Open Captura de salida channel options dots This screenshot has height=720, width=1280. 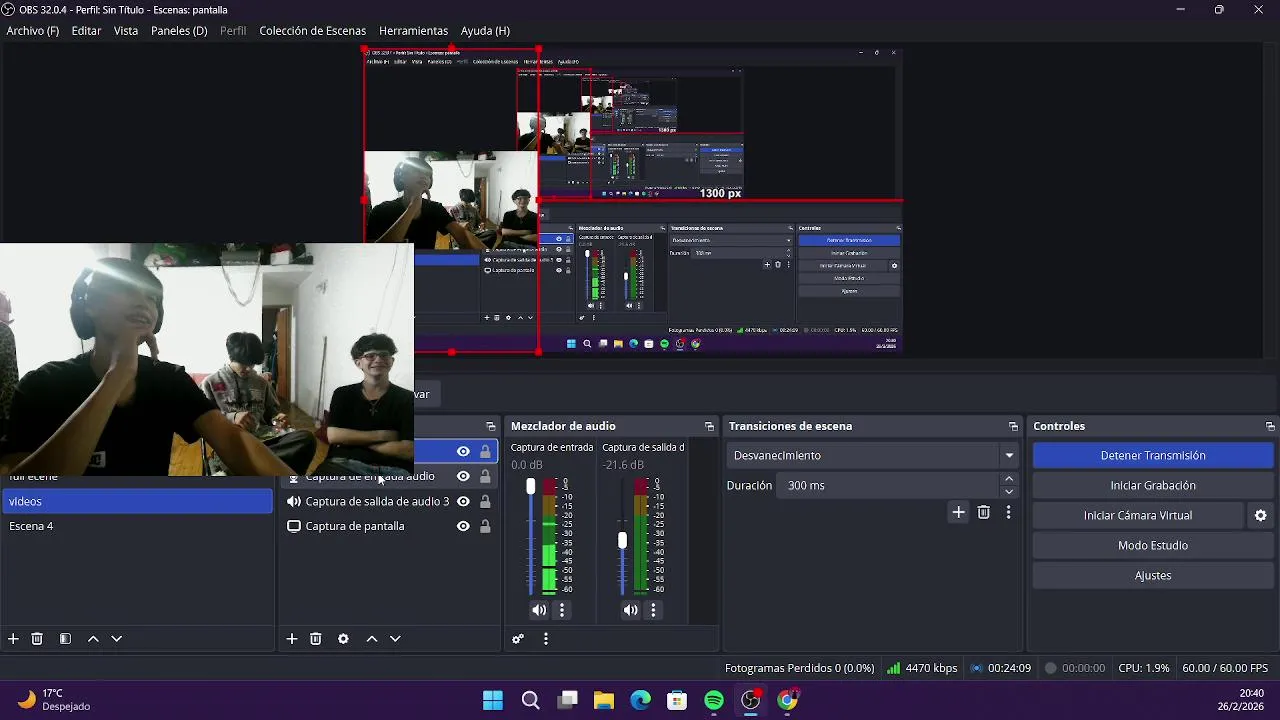[654, 610]
